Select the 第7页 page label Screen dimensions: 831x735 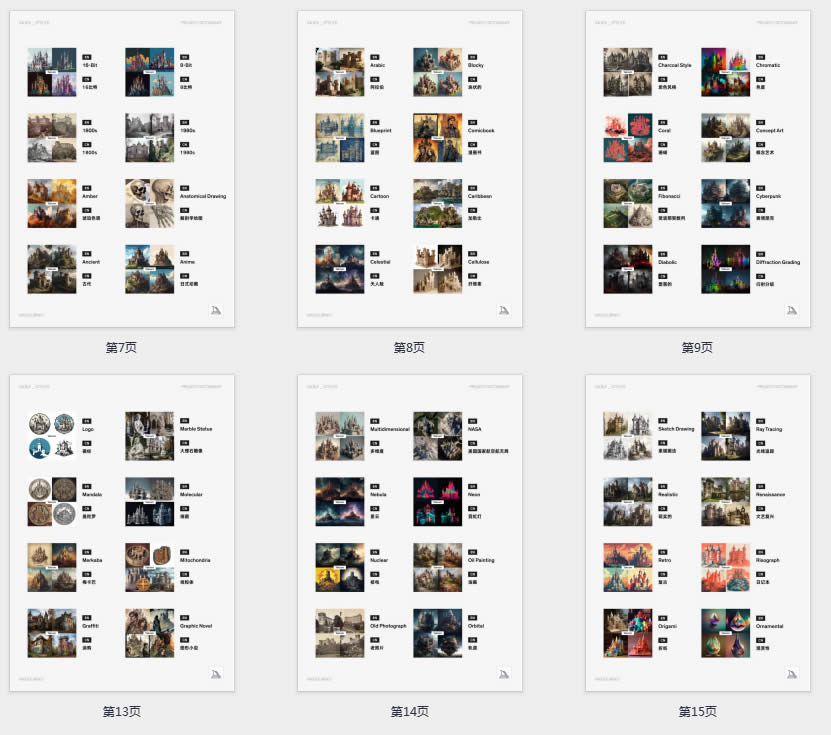click(121, 348)
